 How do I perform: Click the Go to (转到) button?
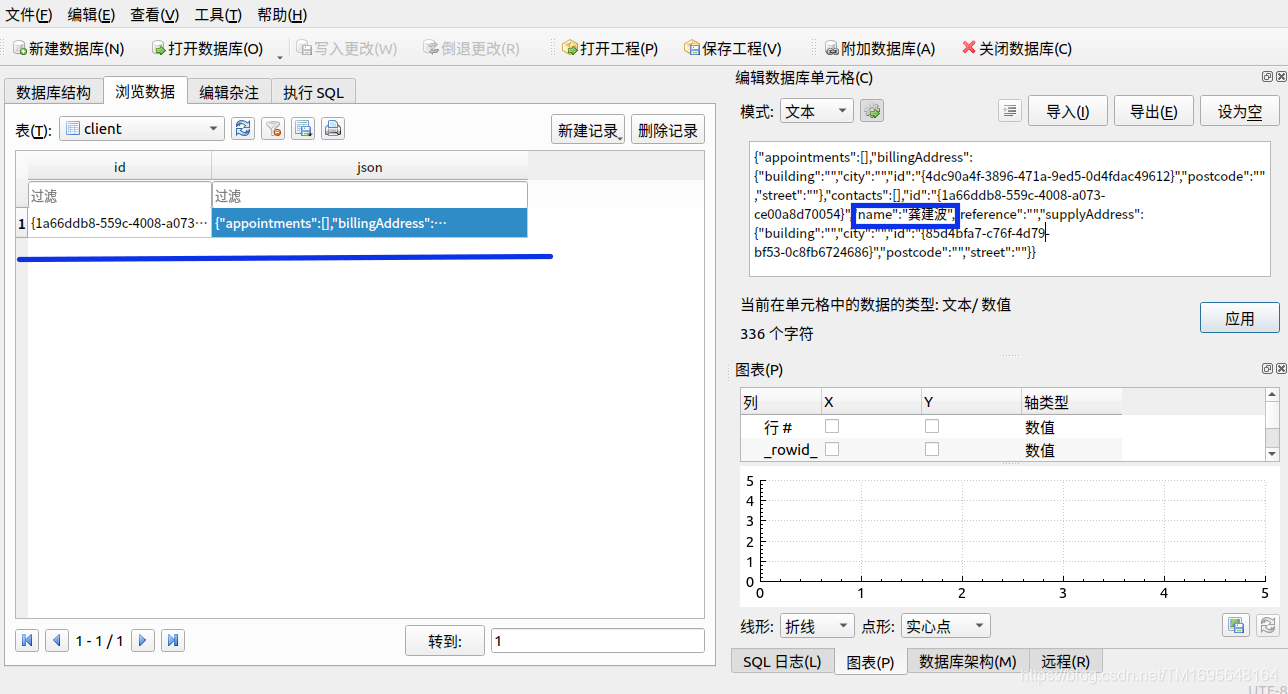[445, 641]
